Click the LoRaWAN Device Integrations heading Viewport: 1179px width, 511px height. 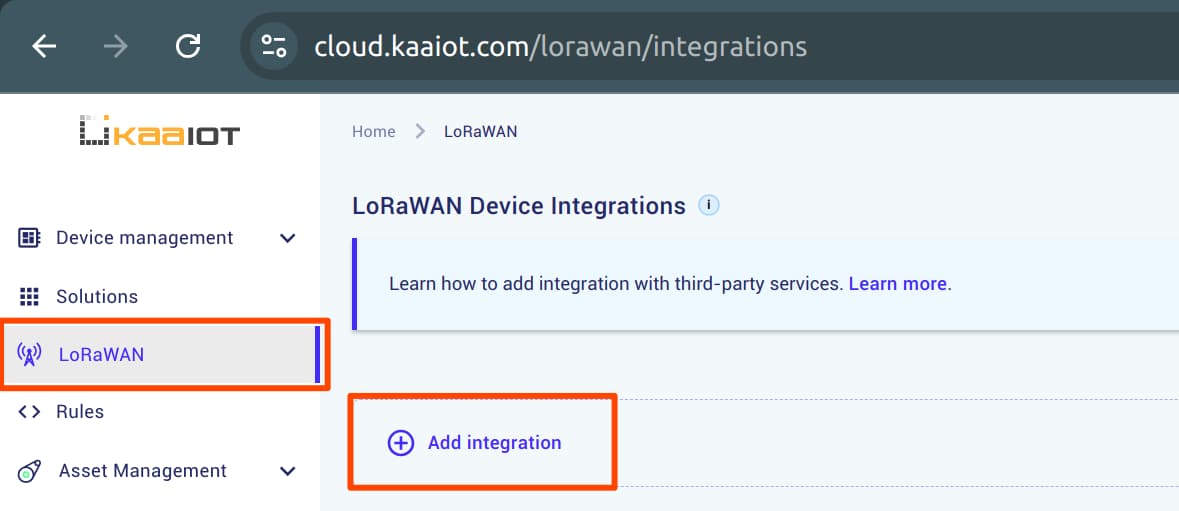pos(519,205)
